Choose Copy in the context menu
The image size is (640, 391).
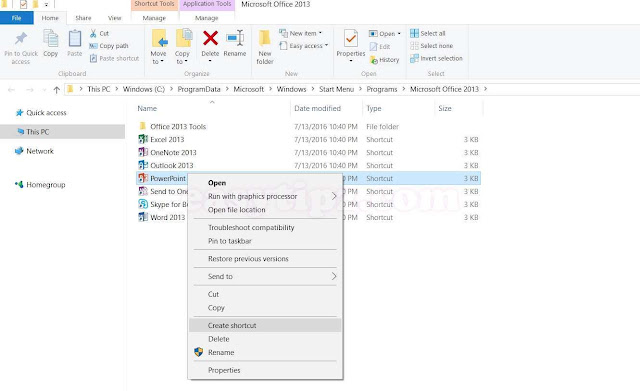(x=265, y=308)
